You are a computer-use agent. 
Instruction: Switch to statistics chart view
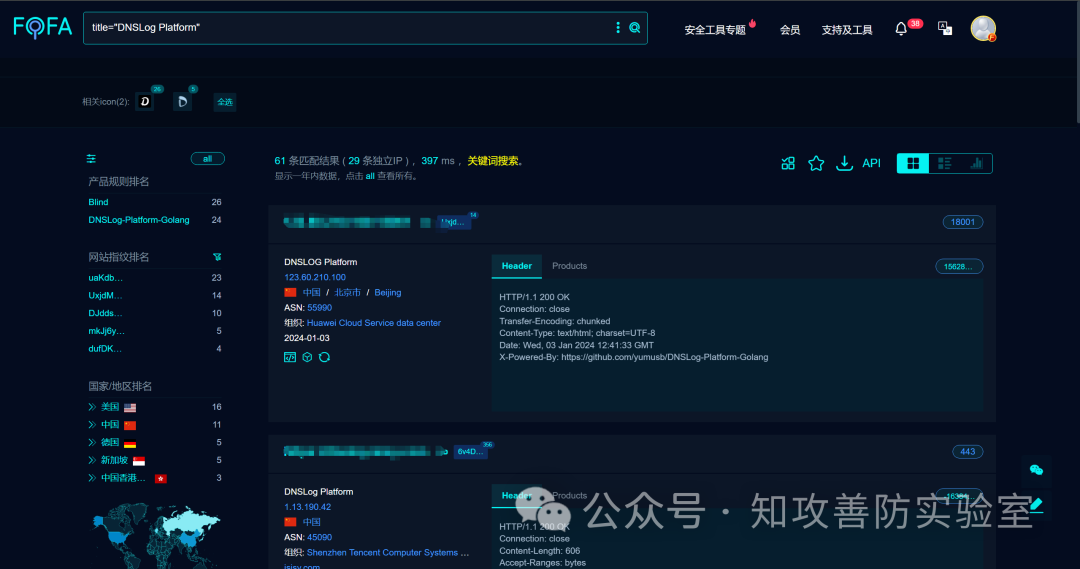[976, 163]
